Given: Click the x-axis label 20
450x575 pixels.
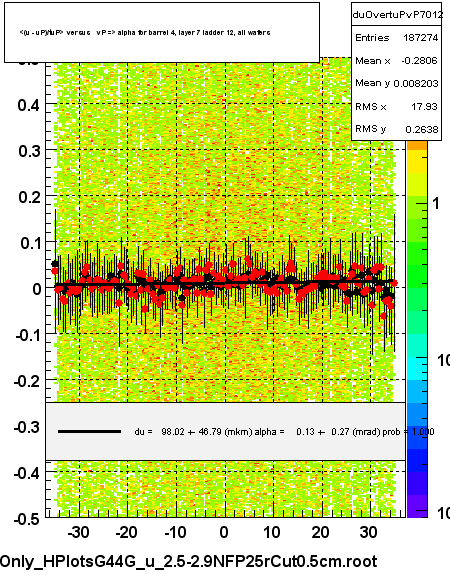Looking at the screenshot, I should (x=321, y=532).
